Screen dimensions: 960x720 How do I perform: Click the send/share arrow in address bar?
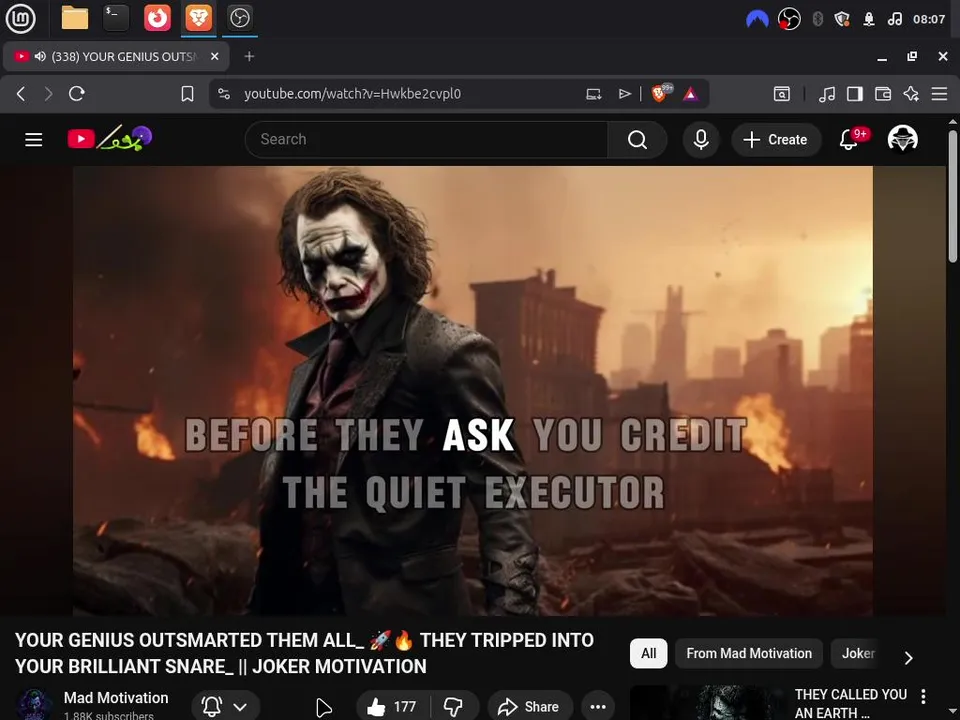[x=624, y=94]
